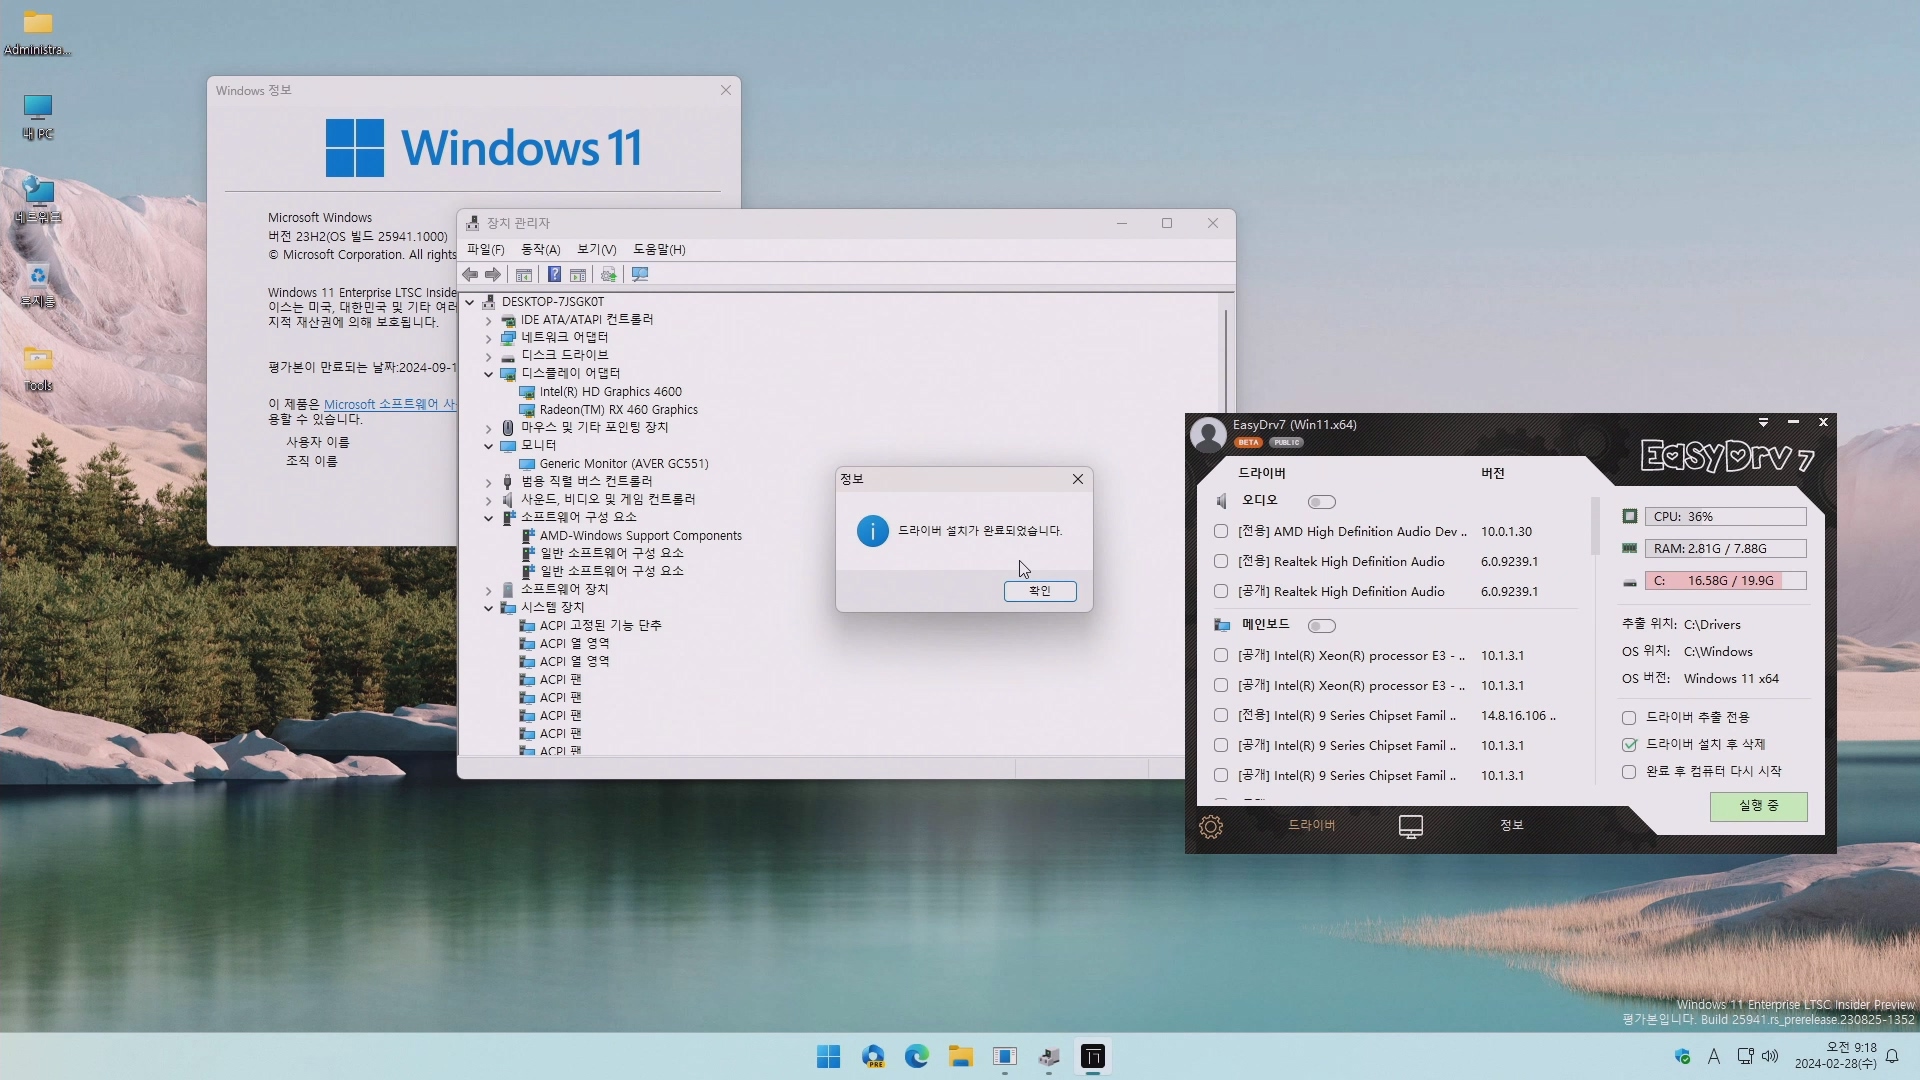1920x1080 pixels.
Task: Close the 정보 dialog with the X
Action: (1078, 479)
